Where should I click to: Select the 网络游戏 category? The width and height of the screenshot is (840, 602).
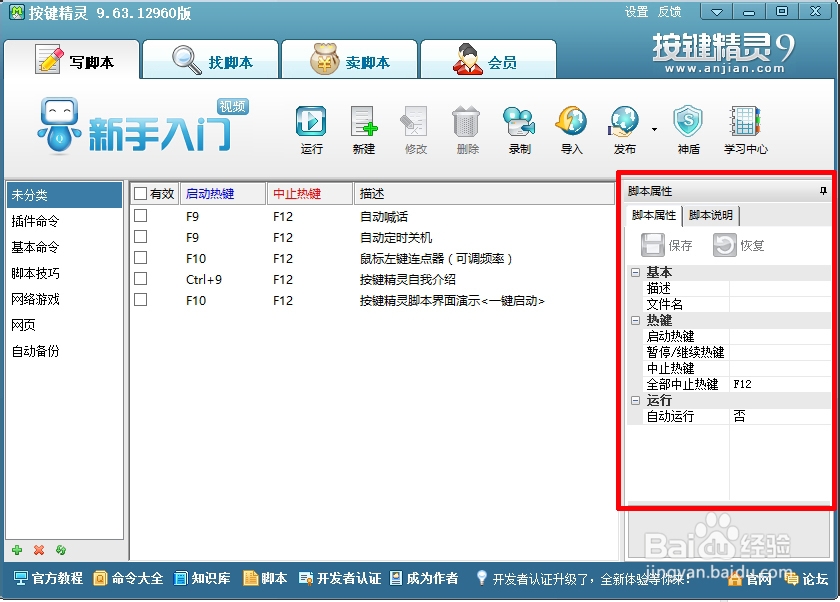[x=64, y=299]
